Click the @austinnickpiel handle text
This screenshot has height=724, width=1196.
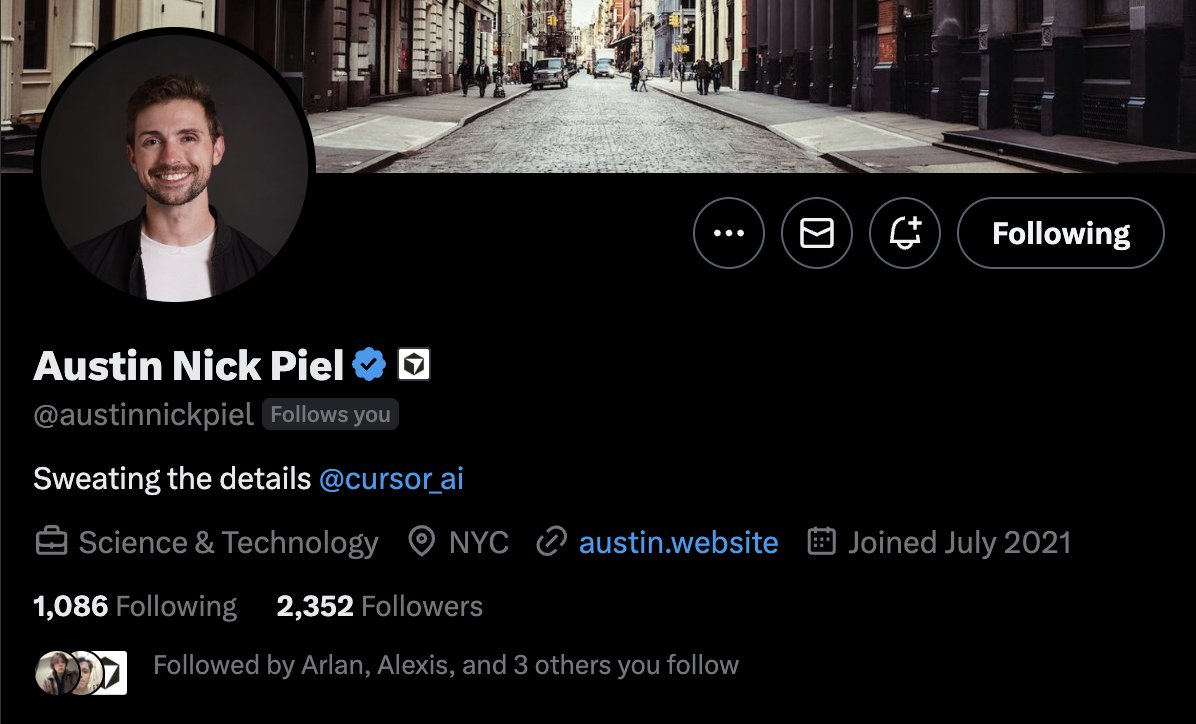tap(143, 415)
